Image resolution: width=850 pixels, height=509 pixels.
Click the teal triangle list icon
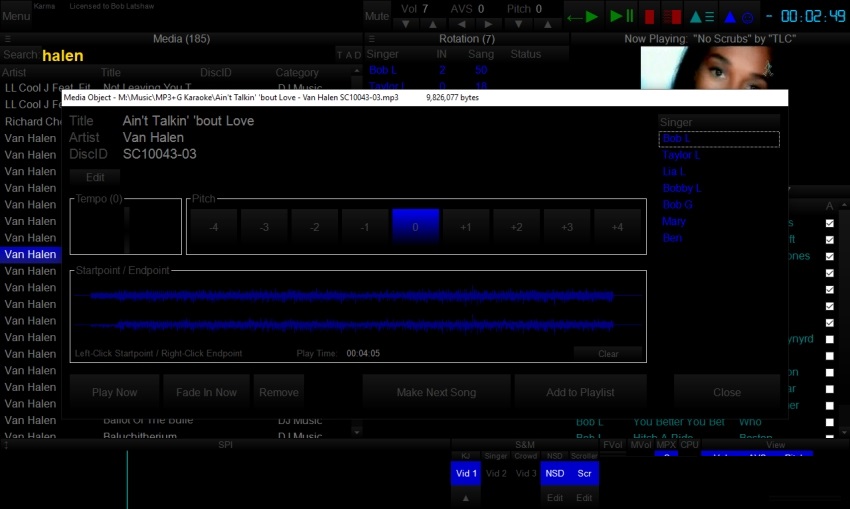703,16
